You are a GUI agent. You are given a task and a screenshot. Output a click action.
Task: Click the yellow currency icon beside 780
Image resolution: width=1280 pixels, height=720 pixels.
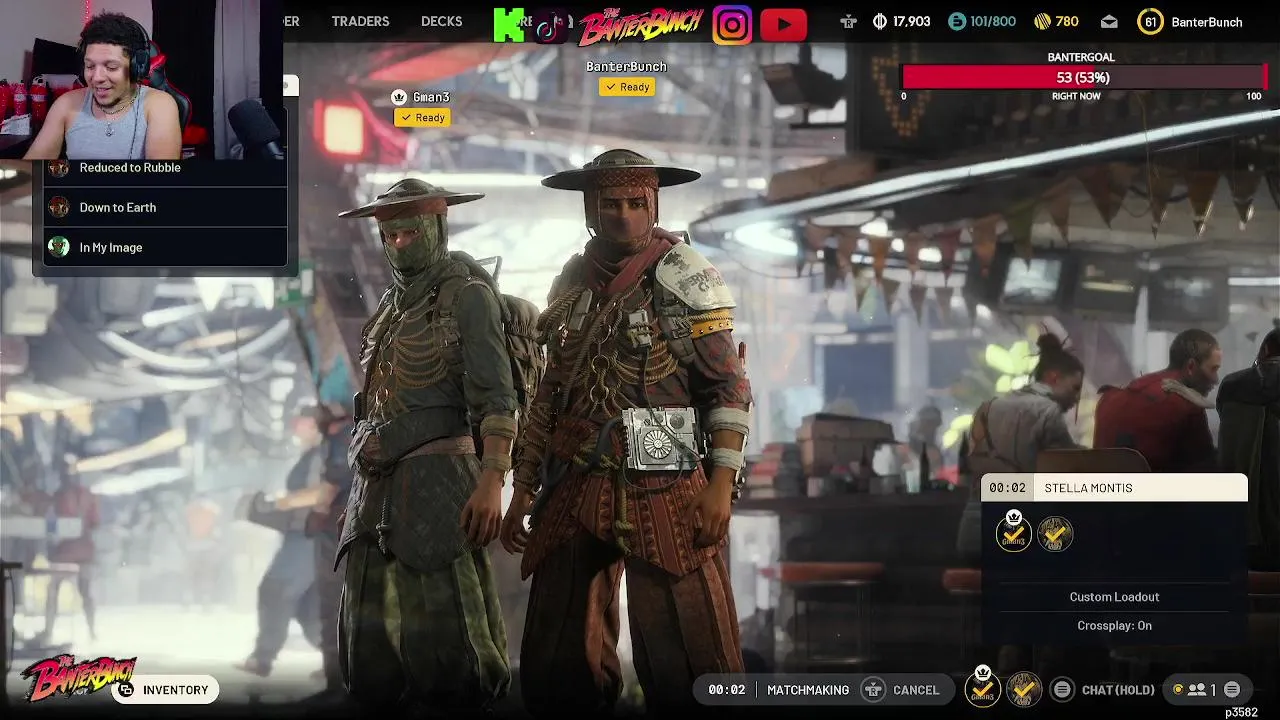pyautogui.click(x=1042, y=22)
